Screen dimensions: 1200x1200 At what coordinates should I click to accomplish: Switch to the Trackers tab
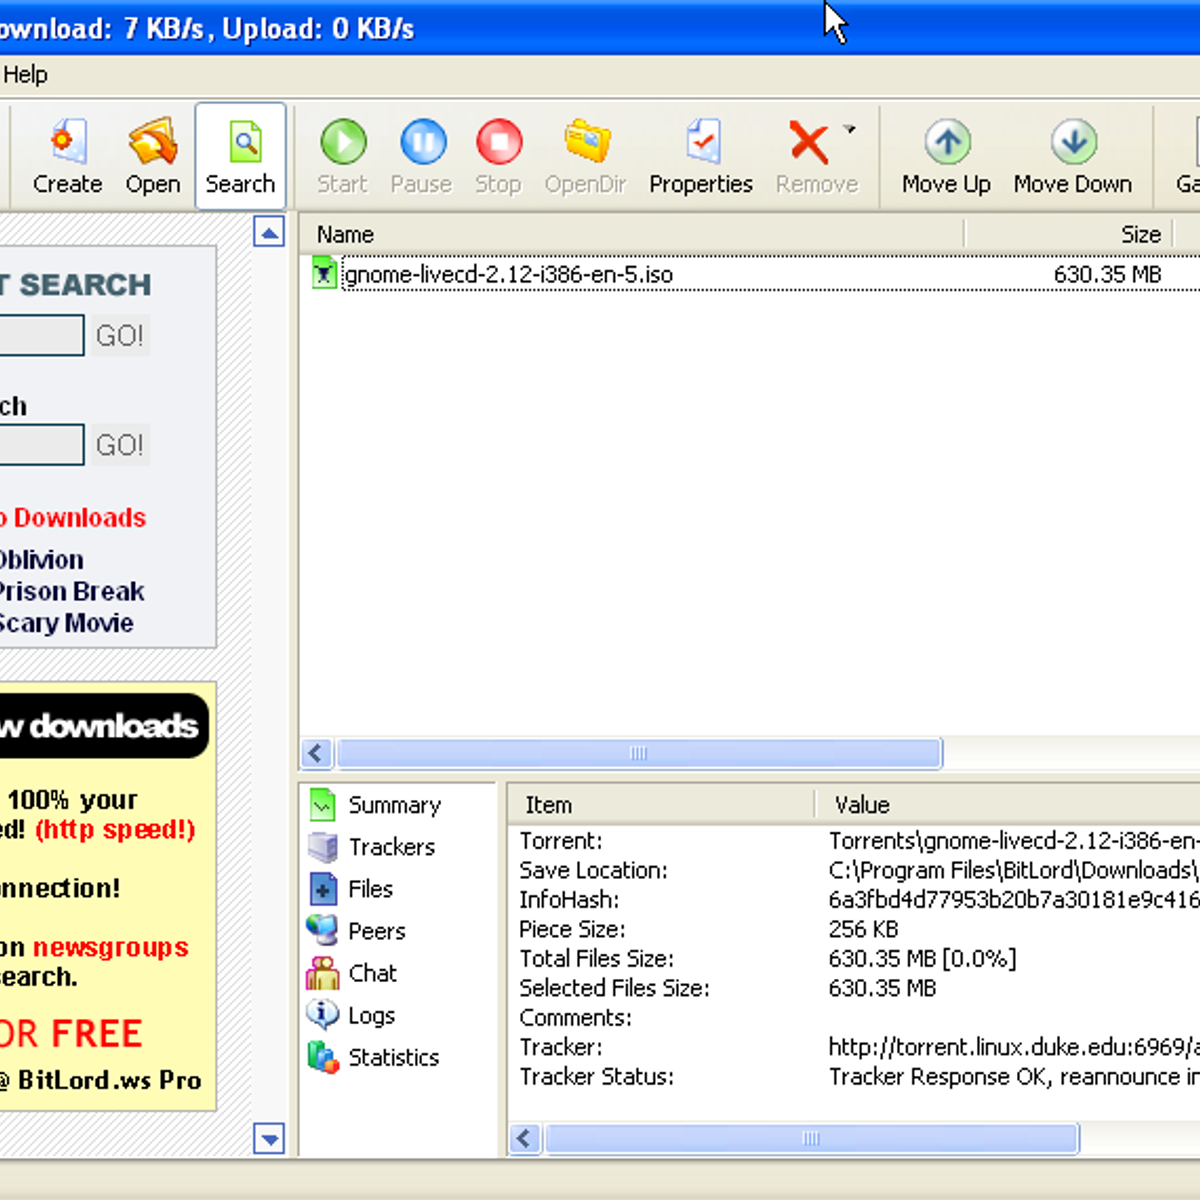pyautogui.click(x=391, y=847)
